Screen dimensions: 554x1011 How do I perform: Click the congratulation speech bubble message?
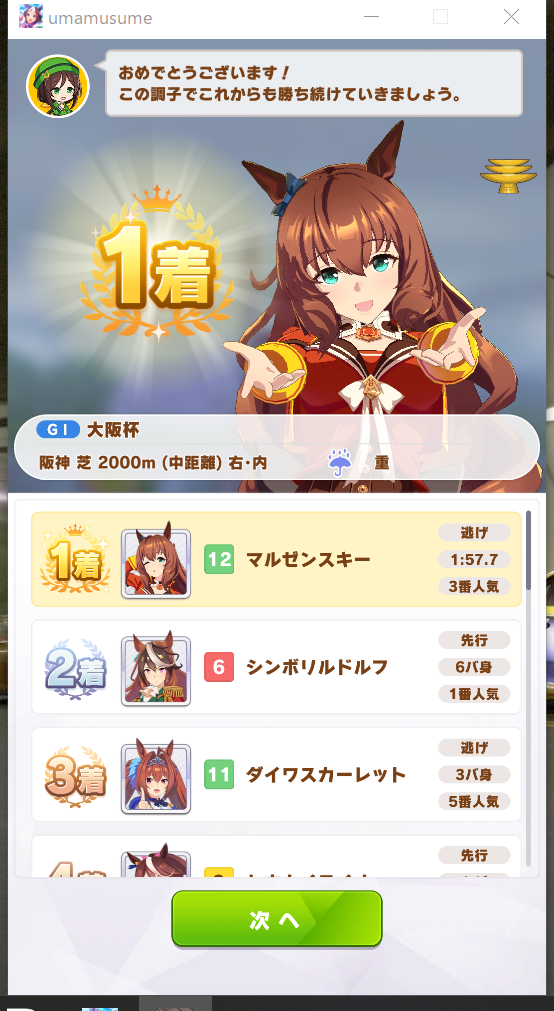[x=314, y=83]
